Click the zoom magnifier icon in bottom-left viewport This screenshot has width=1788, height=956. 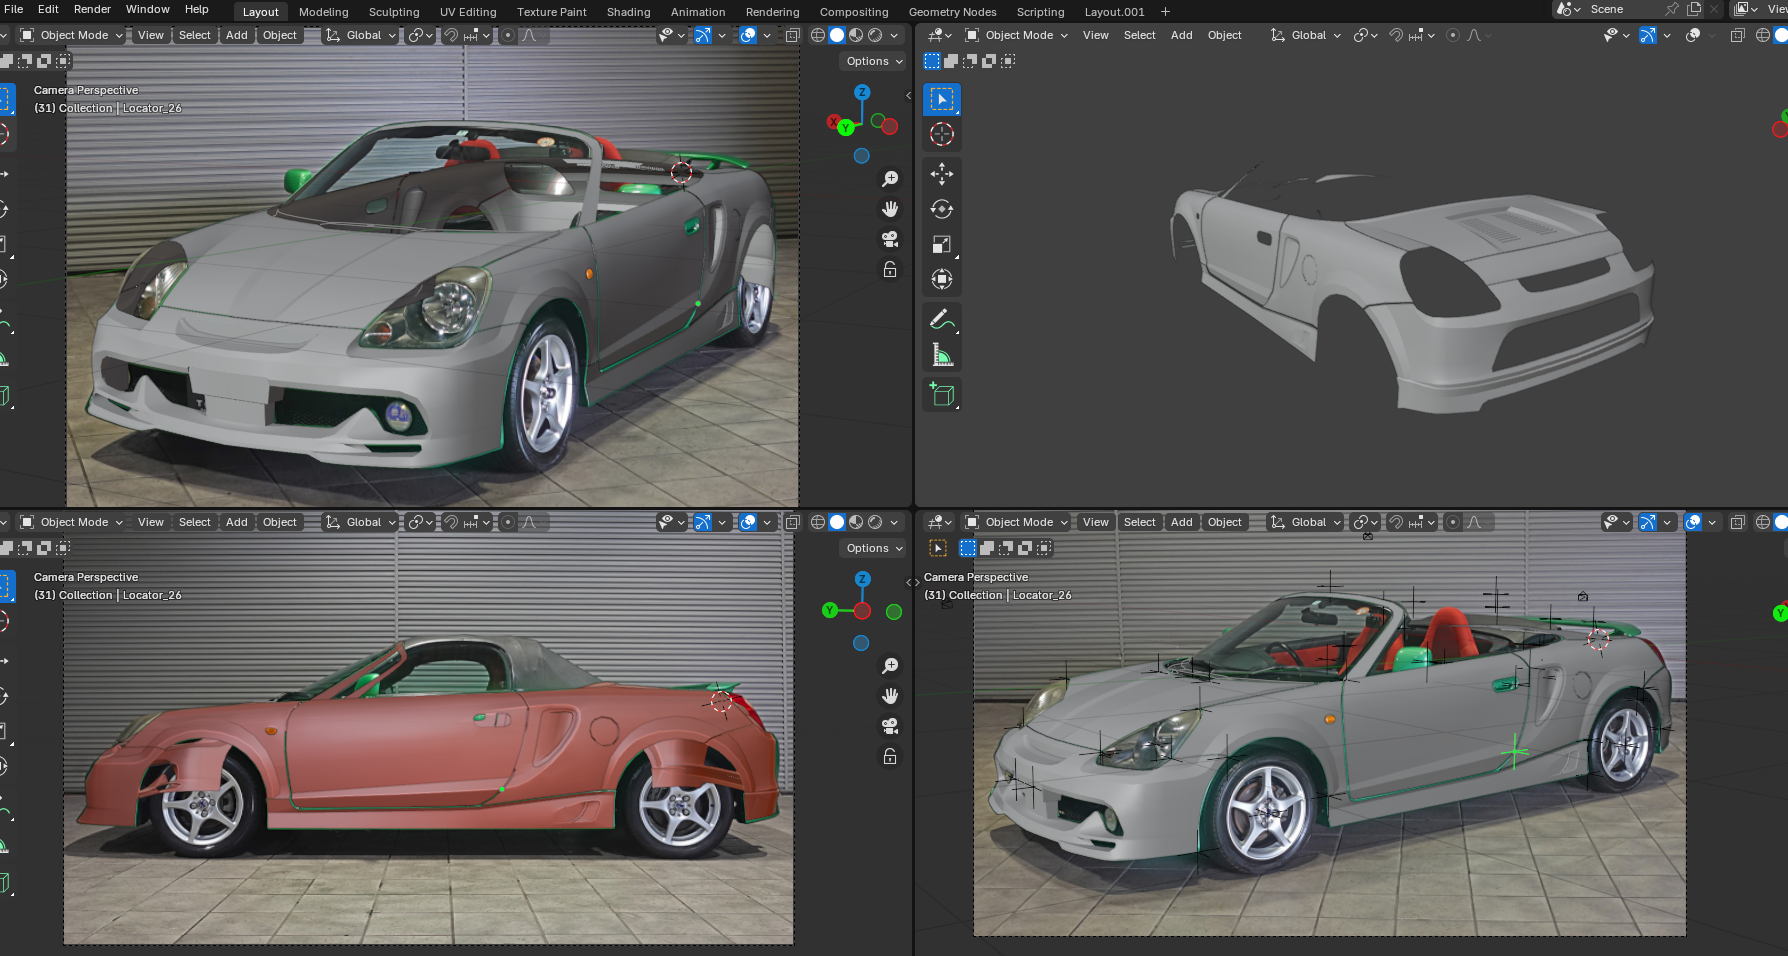[x=889, y=666]
